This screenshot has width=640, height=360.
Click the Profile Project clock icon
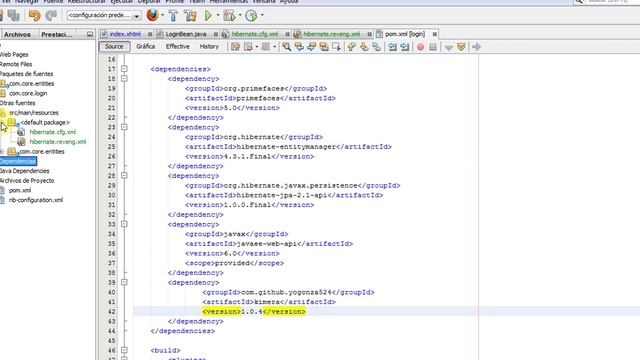pyautogui.click(x=251, y=16)
